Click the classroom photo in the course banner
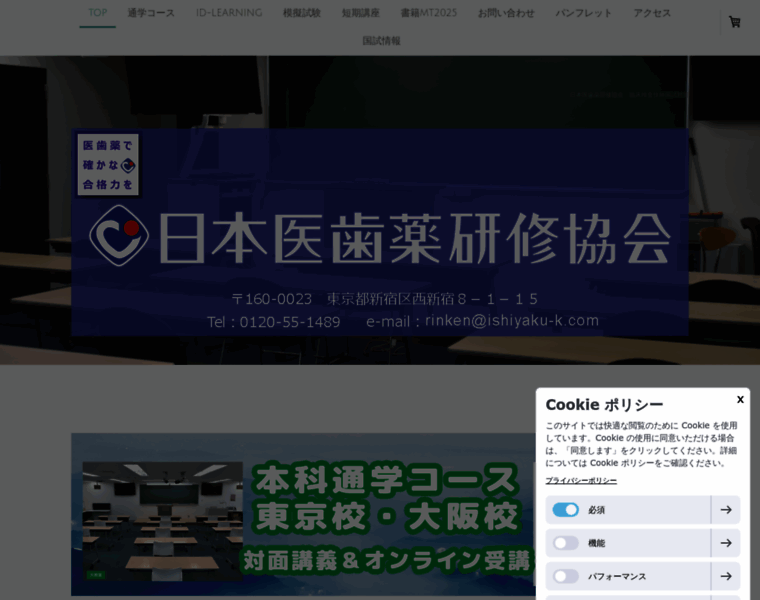The image size is (760, 600). [x=162, y=521]
